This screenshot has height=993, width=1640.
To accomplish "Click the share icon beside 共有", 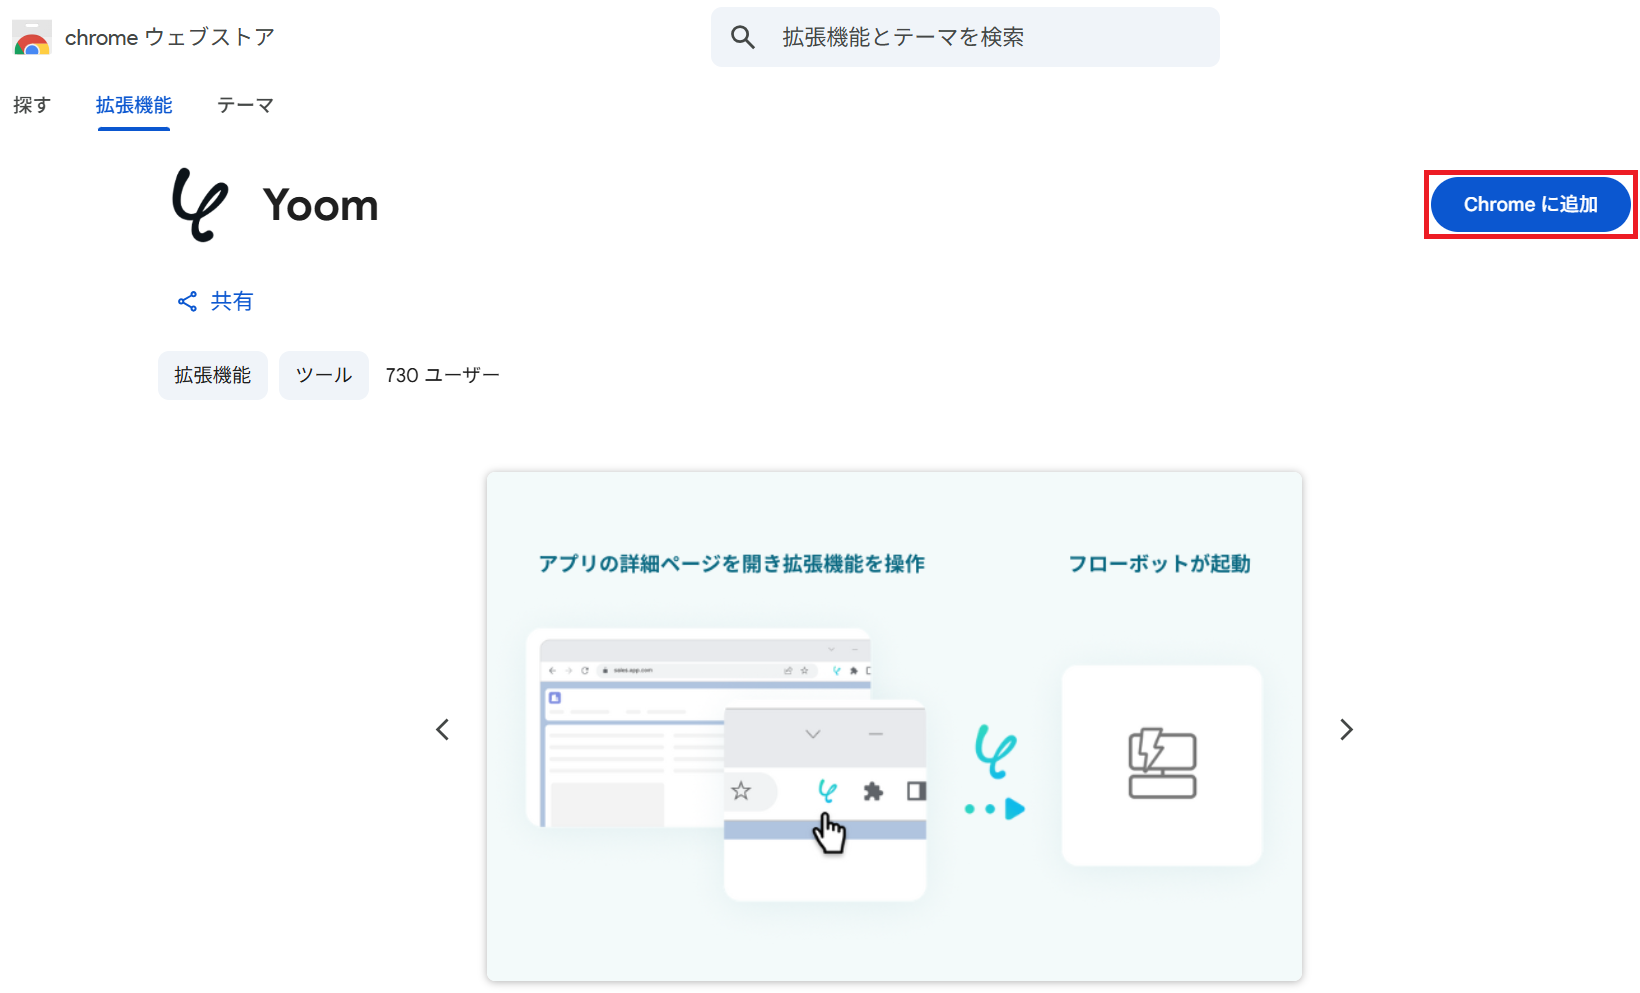I will 187,302.
